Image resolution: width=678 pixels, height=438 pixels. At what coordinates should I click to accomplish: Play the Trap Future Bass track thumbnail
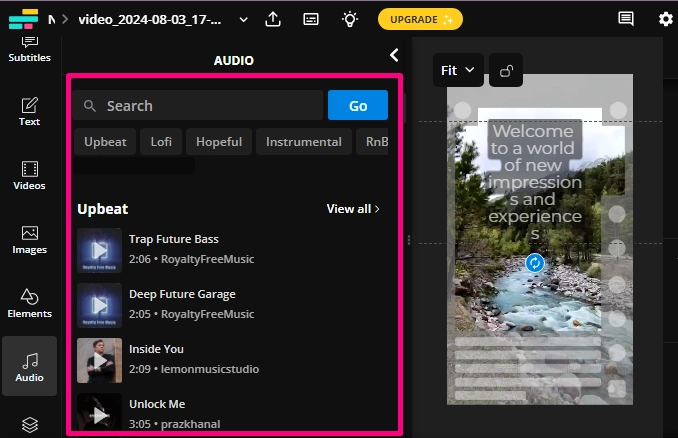click(x=99, y=249)
